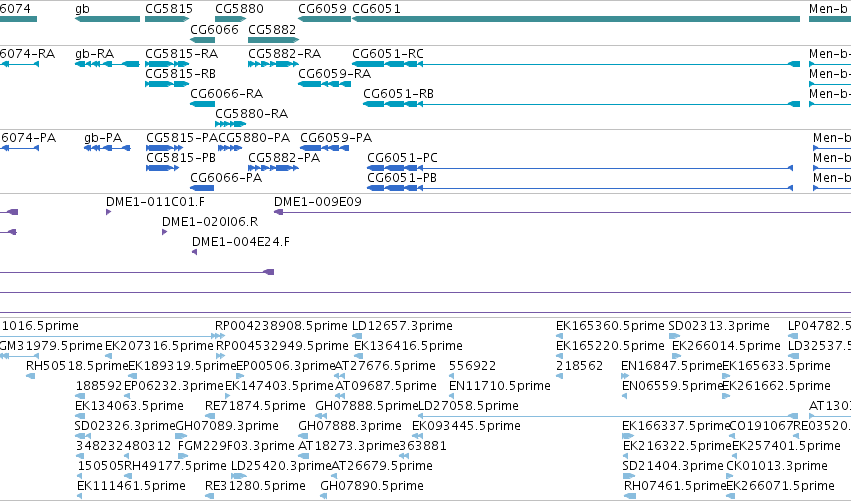Click transcript CG5882-RA
This screenshot has width=851, height=501.
pos(274,64)
